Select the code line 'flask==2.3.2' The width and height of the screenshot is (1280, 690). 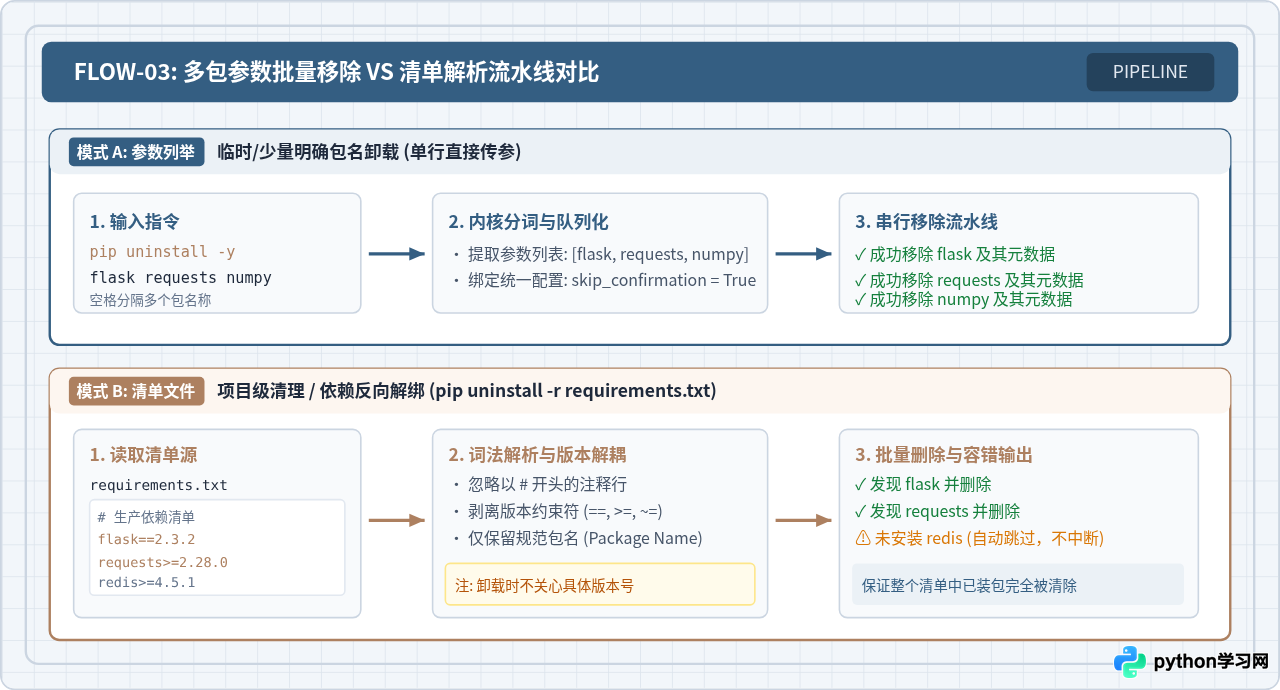[146, 539]
